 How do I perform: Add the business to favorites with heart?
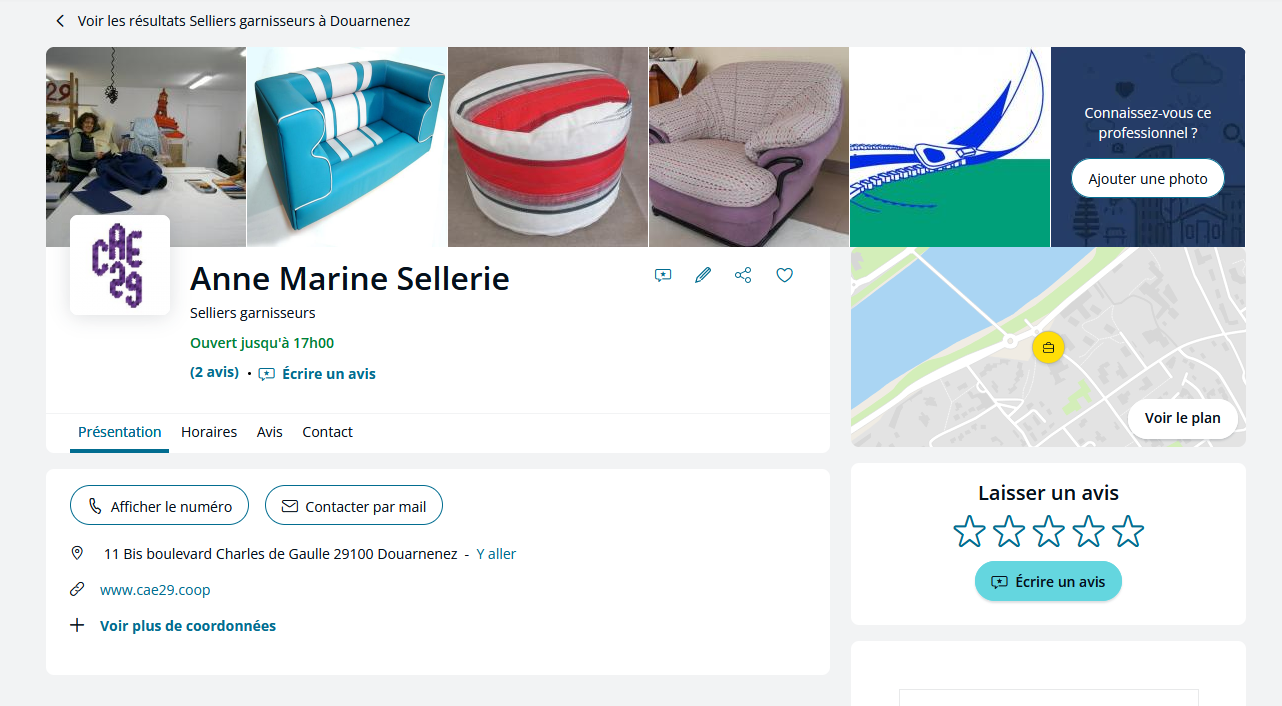785,275
